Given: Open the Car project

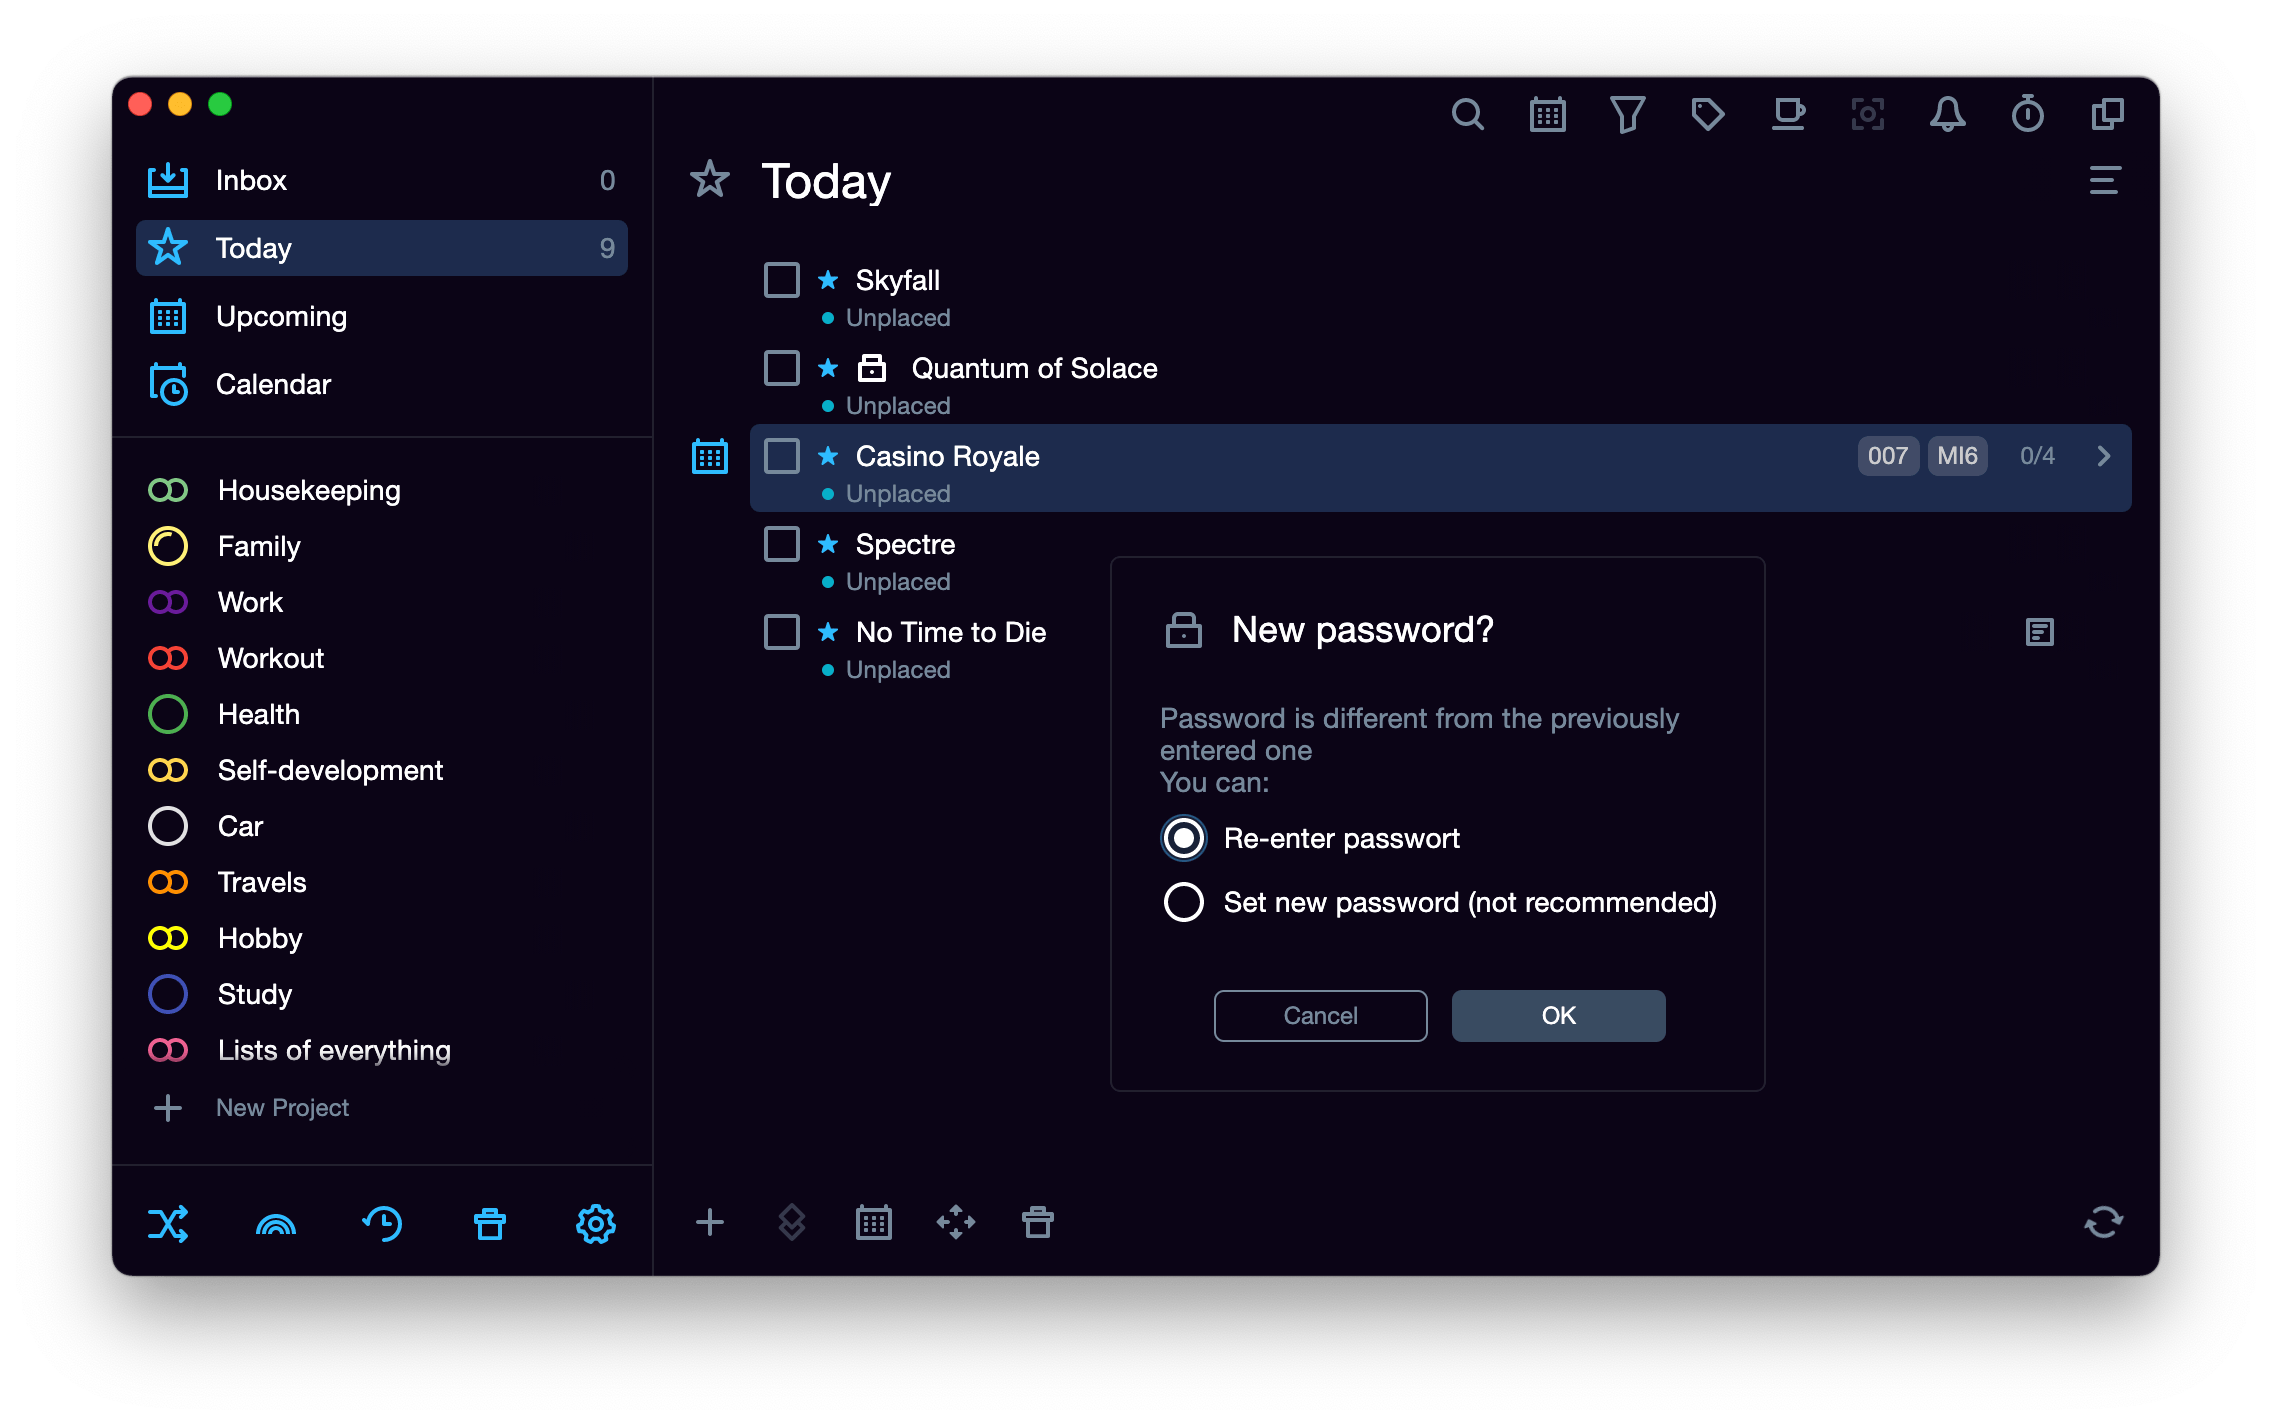Looking at the screenshot, I should point(382,826).
